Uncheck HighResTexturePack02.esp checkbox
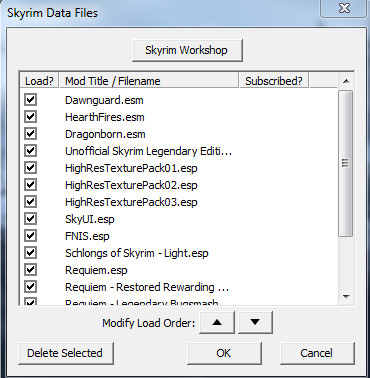Screen dimensions: 370x378 (30, 185)
